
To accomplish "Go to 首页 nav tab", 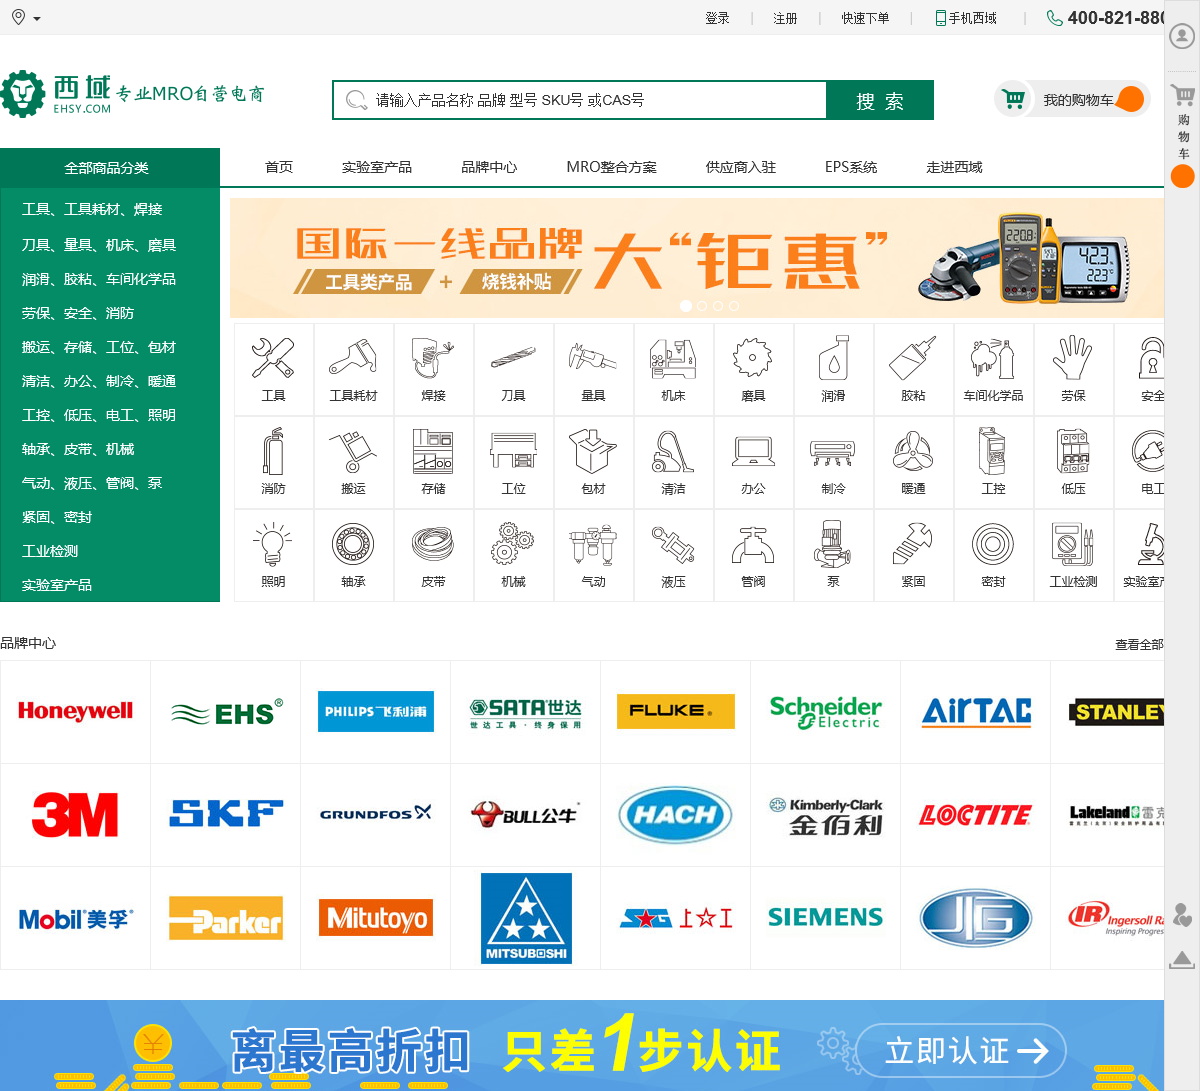I will click(279, 167).
